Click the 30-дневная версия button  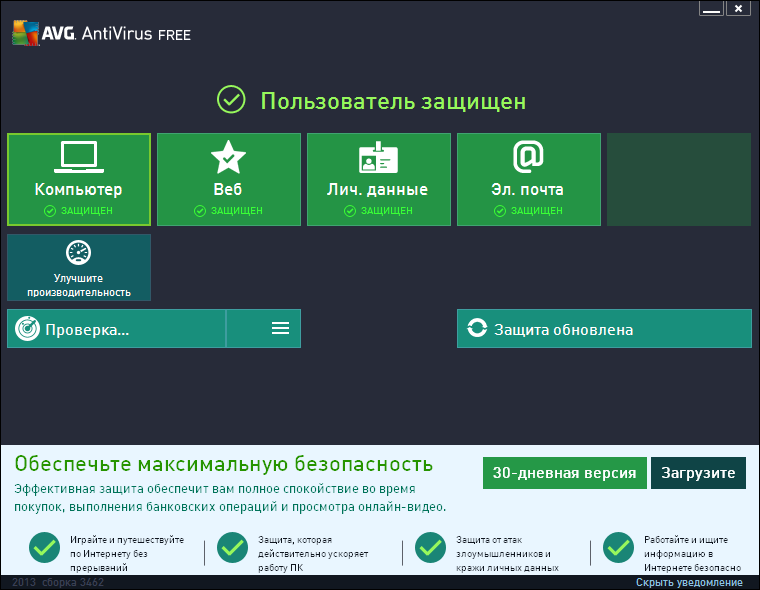565,473
